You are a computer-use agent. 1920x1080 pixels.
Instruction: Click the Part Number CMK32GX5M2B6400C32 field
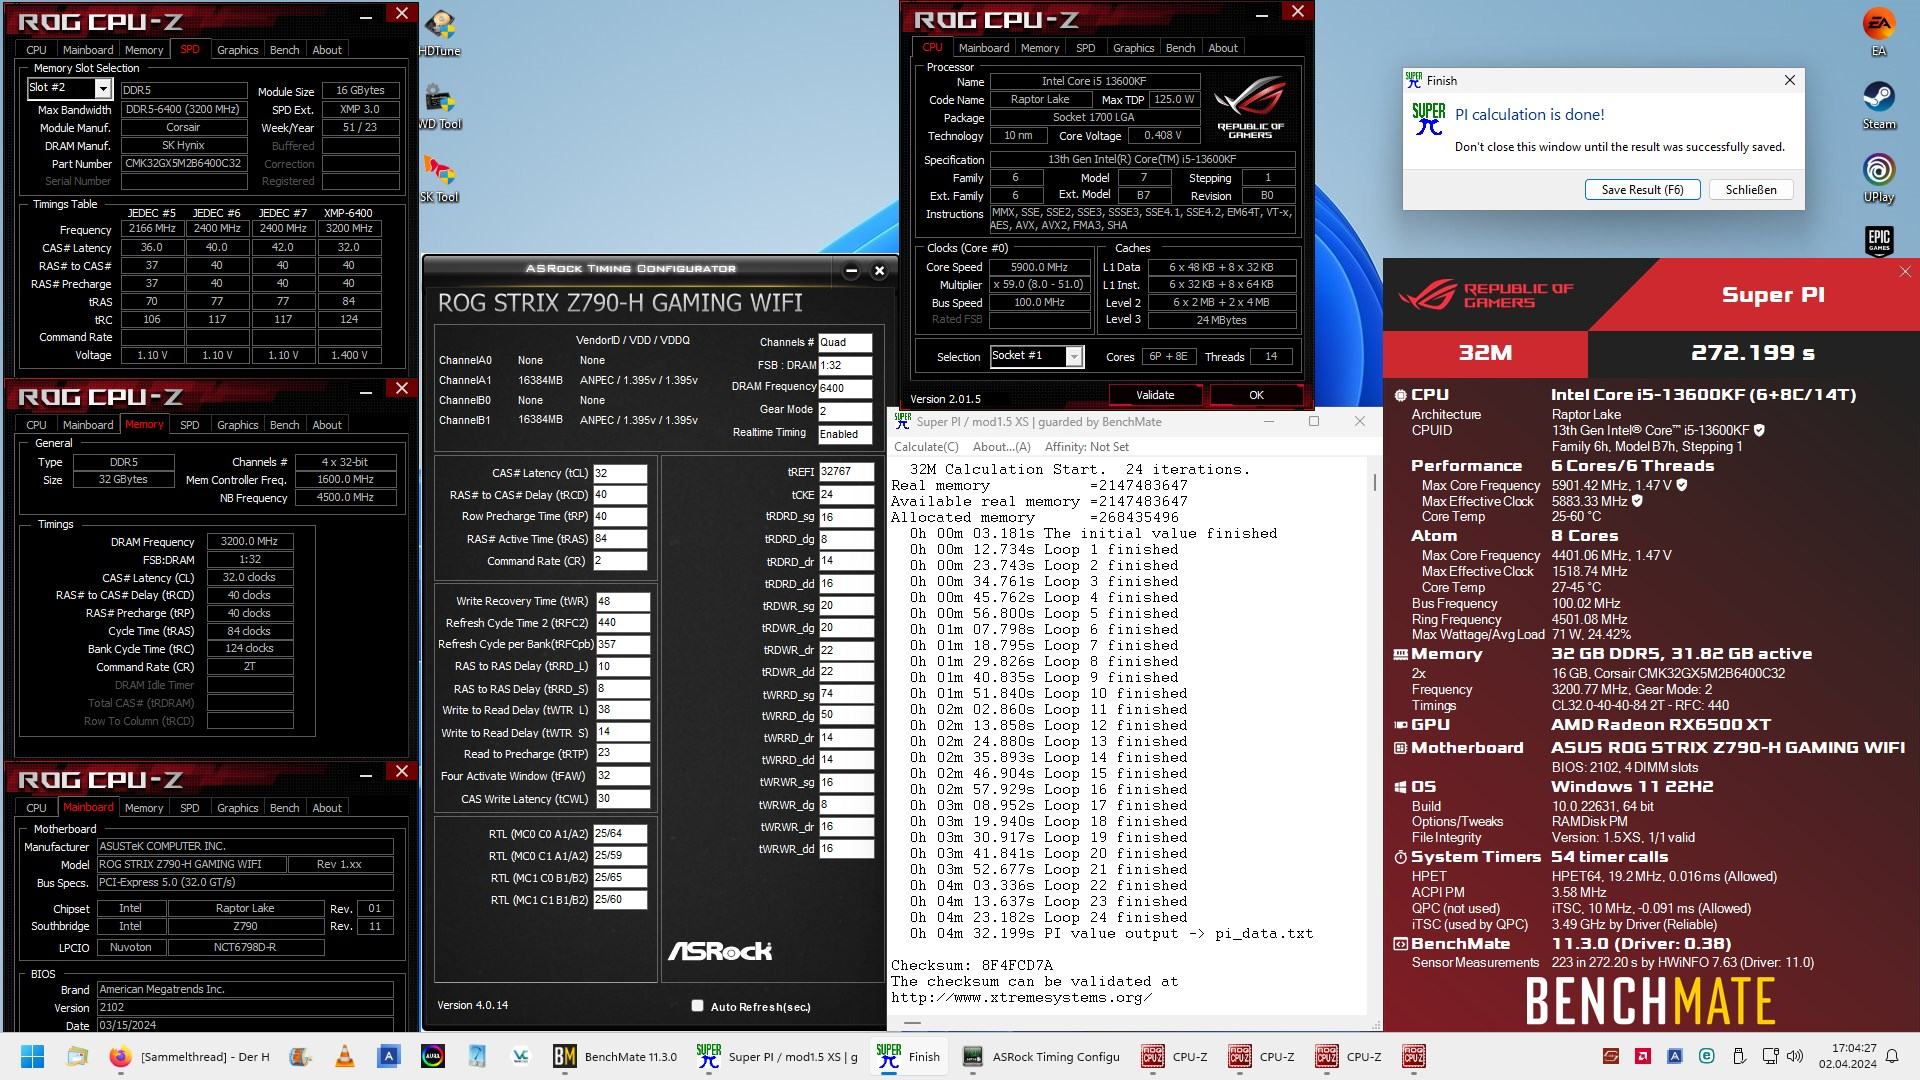click(184, 163)
